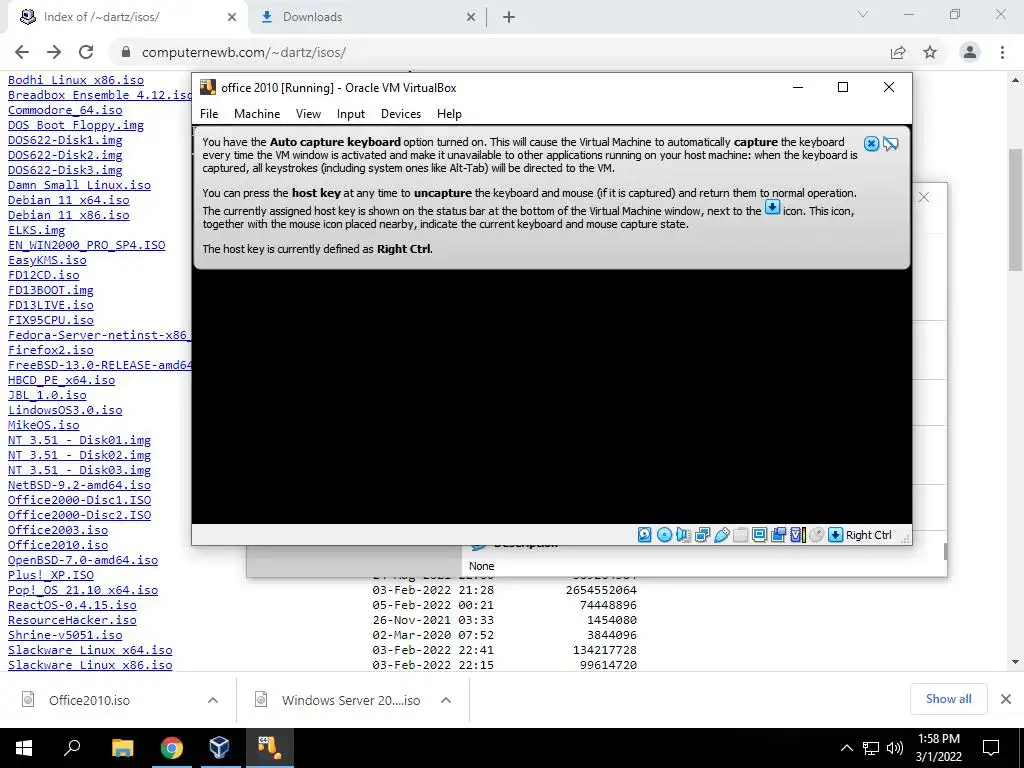Click the network adapters icon in VirtualBox status bar

[703, 535]
